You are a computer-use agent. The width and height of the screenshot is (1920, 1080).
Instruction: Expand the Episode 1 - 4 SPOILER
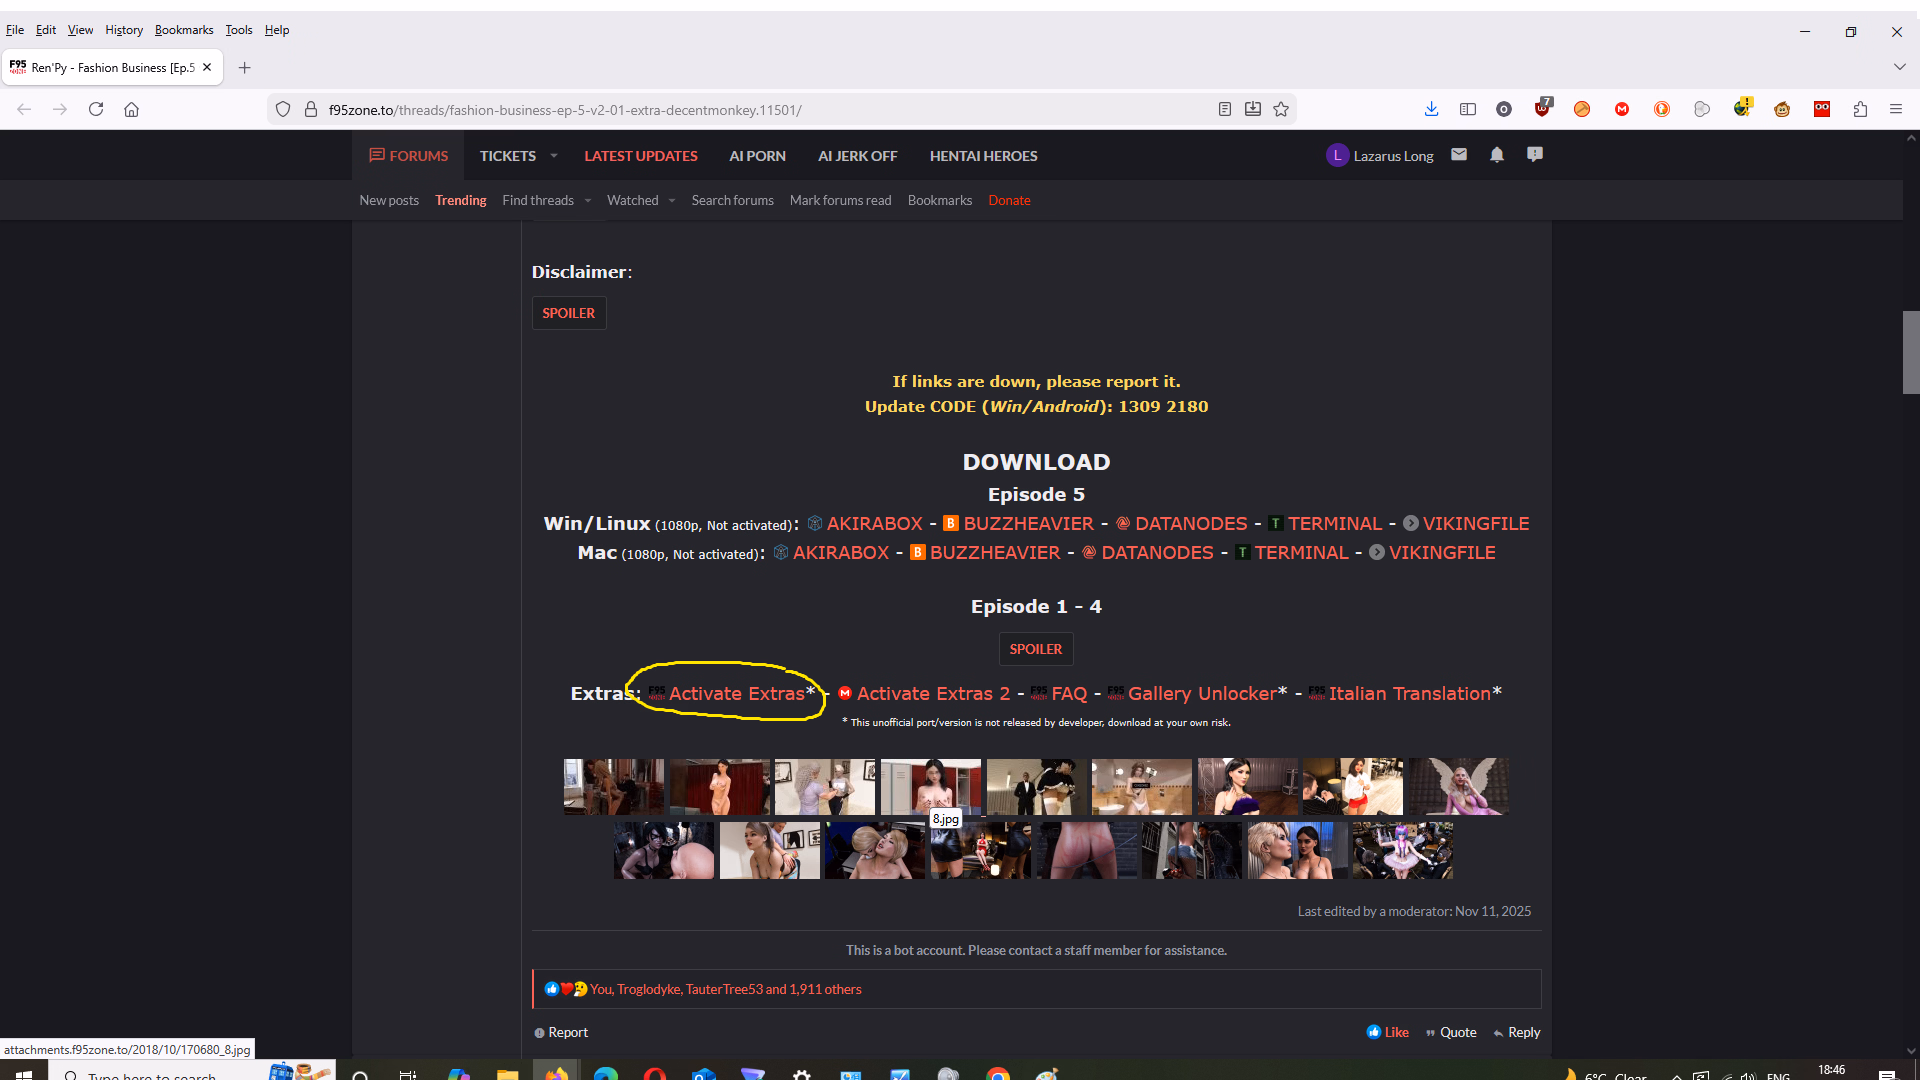pos(1035,649)
